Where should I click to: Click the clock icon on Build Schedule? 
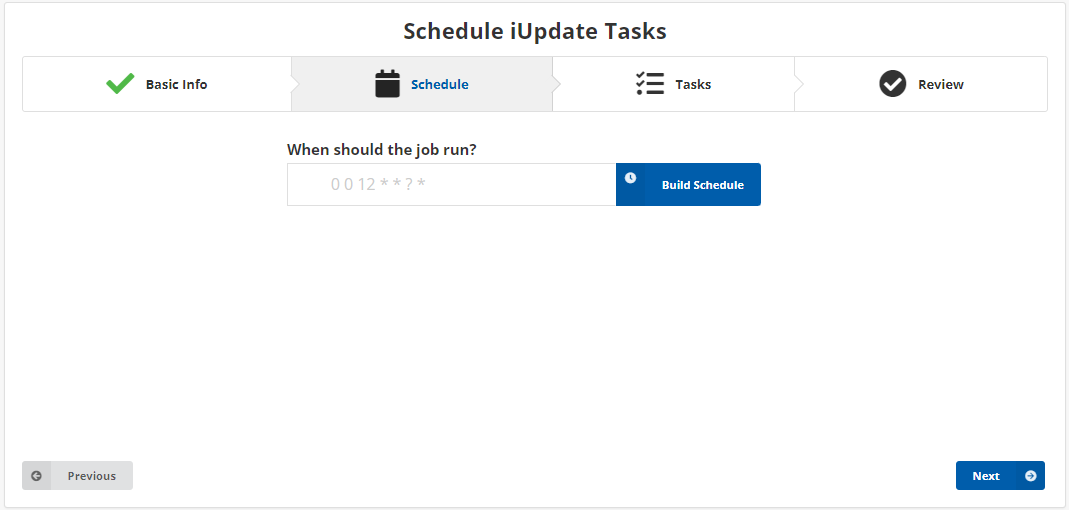click(x=630, y=178)
